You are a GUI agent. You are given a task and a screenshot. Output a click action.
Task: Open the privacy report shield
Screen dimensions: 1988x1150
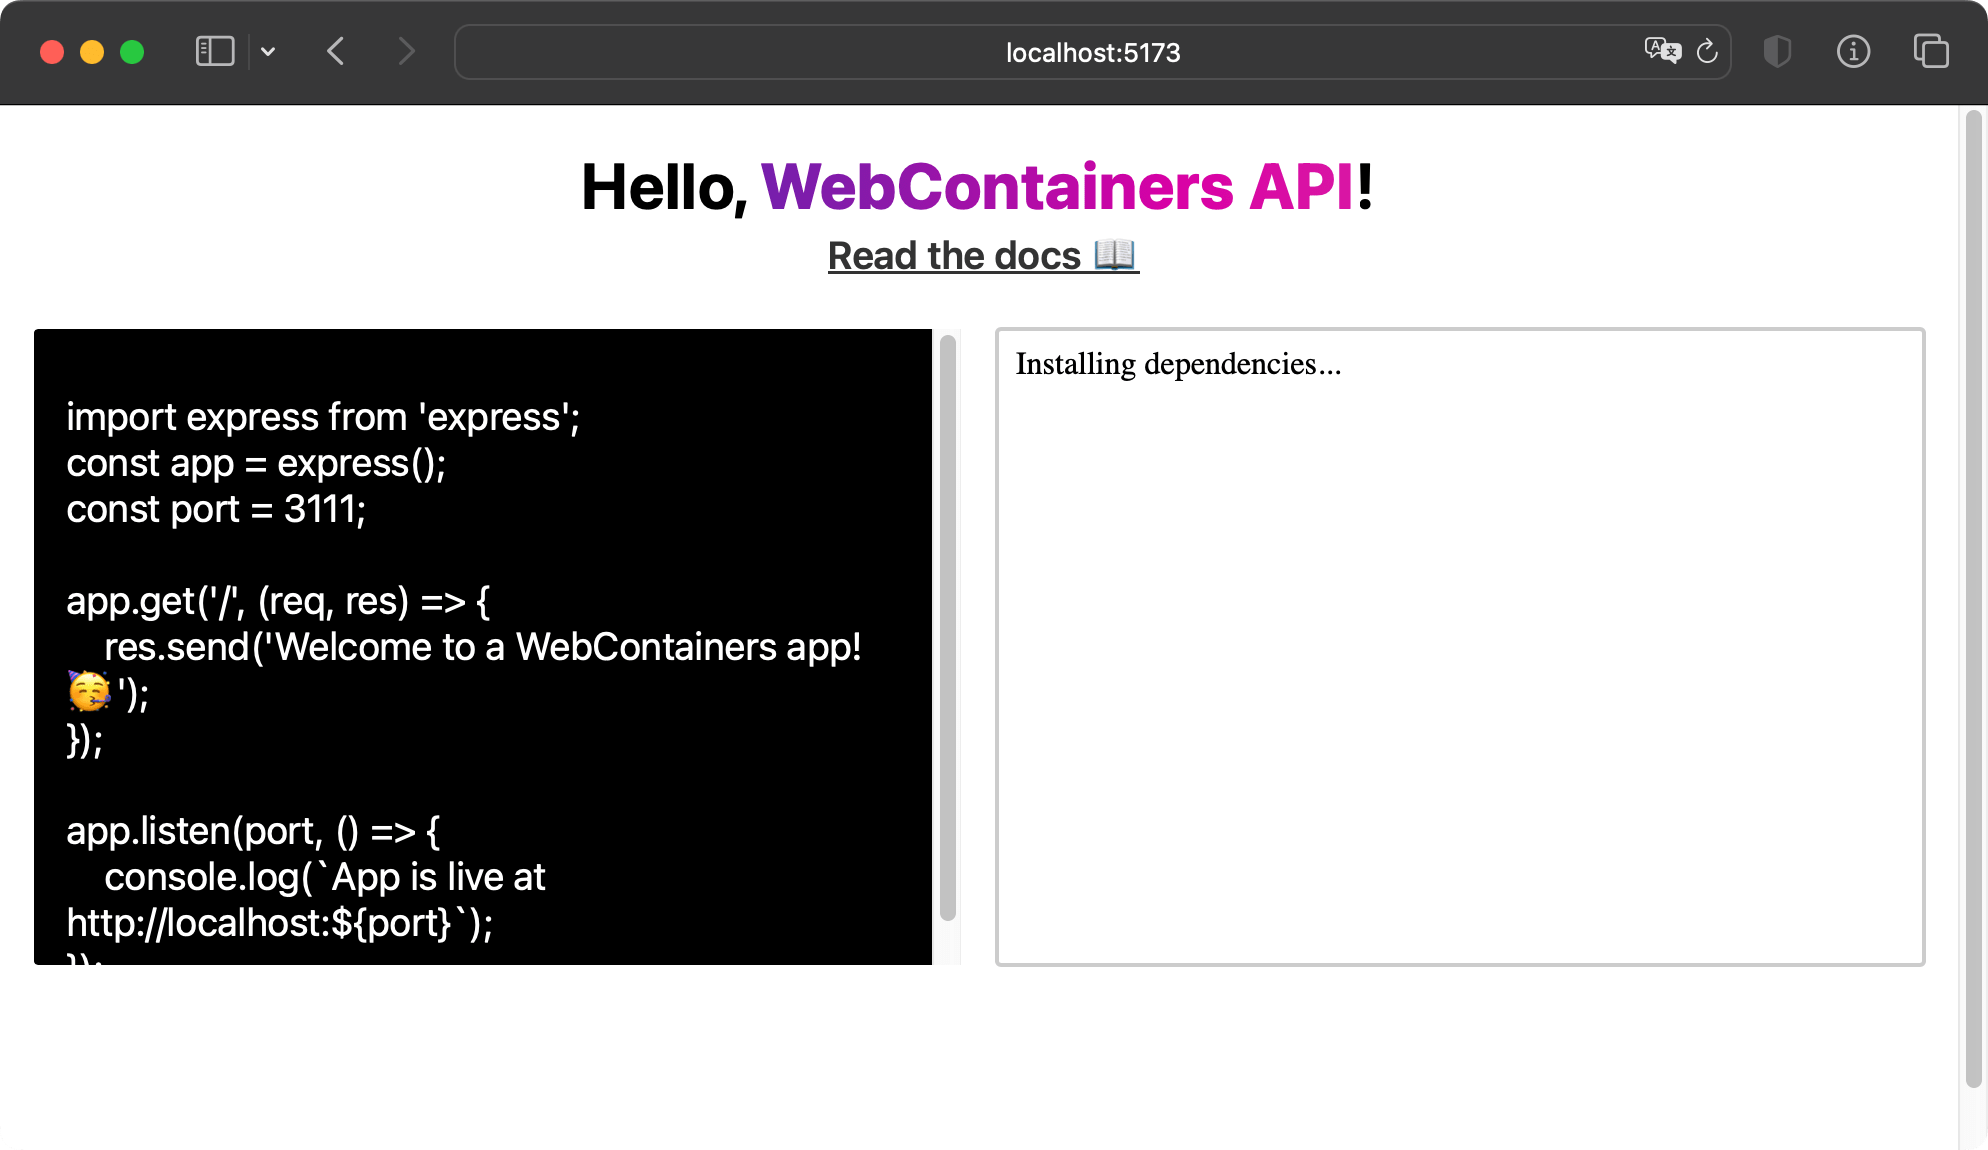click(x=1777, y=51)
